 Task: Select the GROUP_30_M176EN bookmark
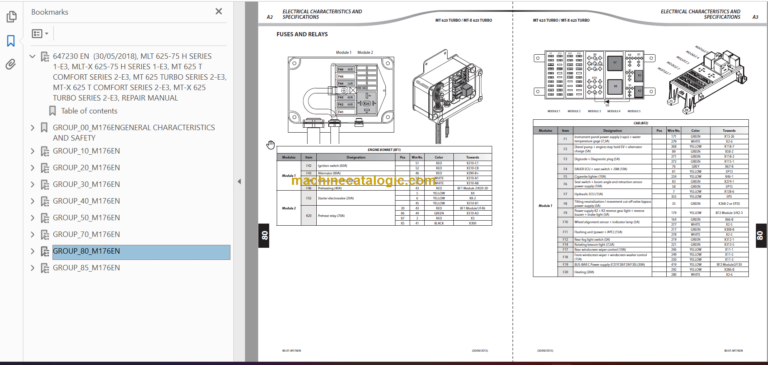click(x=86, y=184)
